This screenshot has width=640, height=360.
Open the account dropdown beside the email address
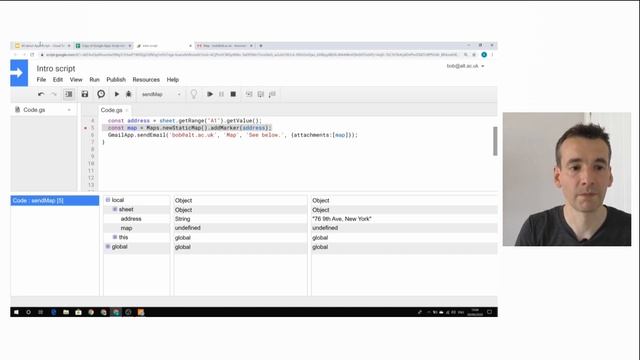483,66
